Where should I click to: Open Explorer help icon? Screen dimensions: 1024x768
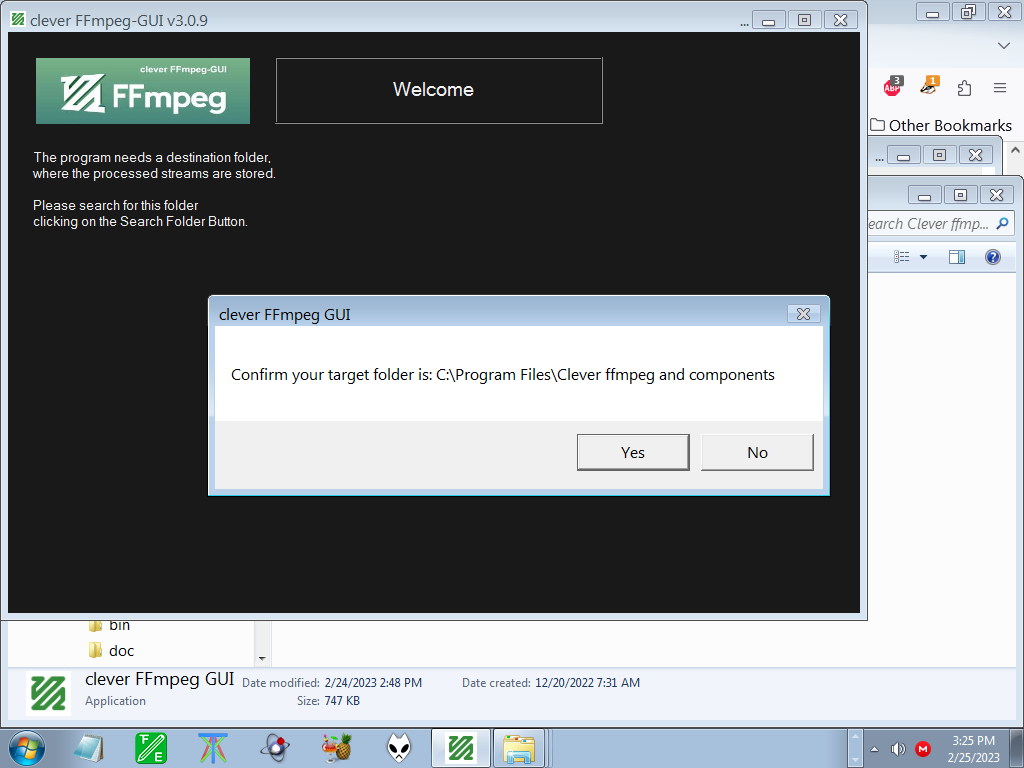coord(993,257)
